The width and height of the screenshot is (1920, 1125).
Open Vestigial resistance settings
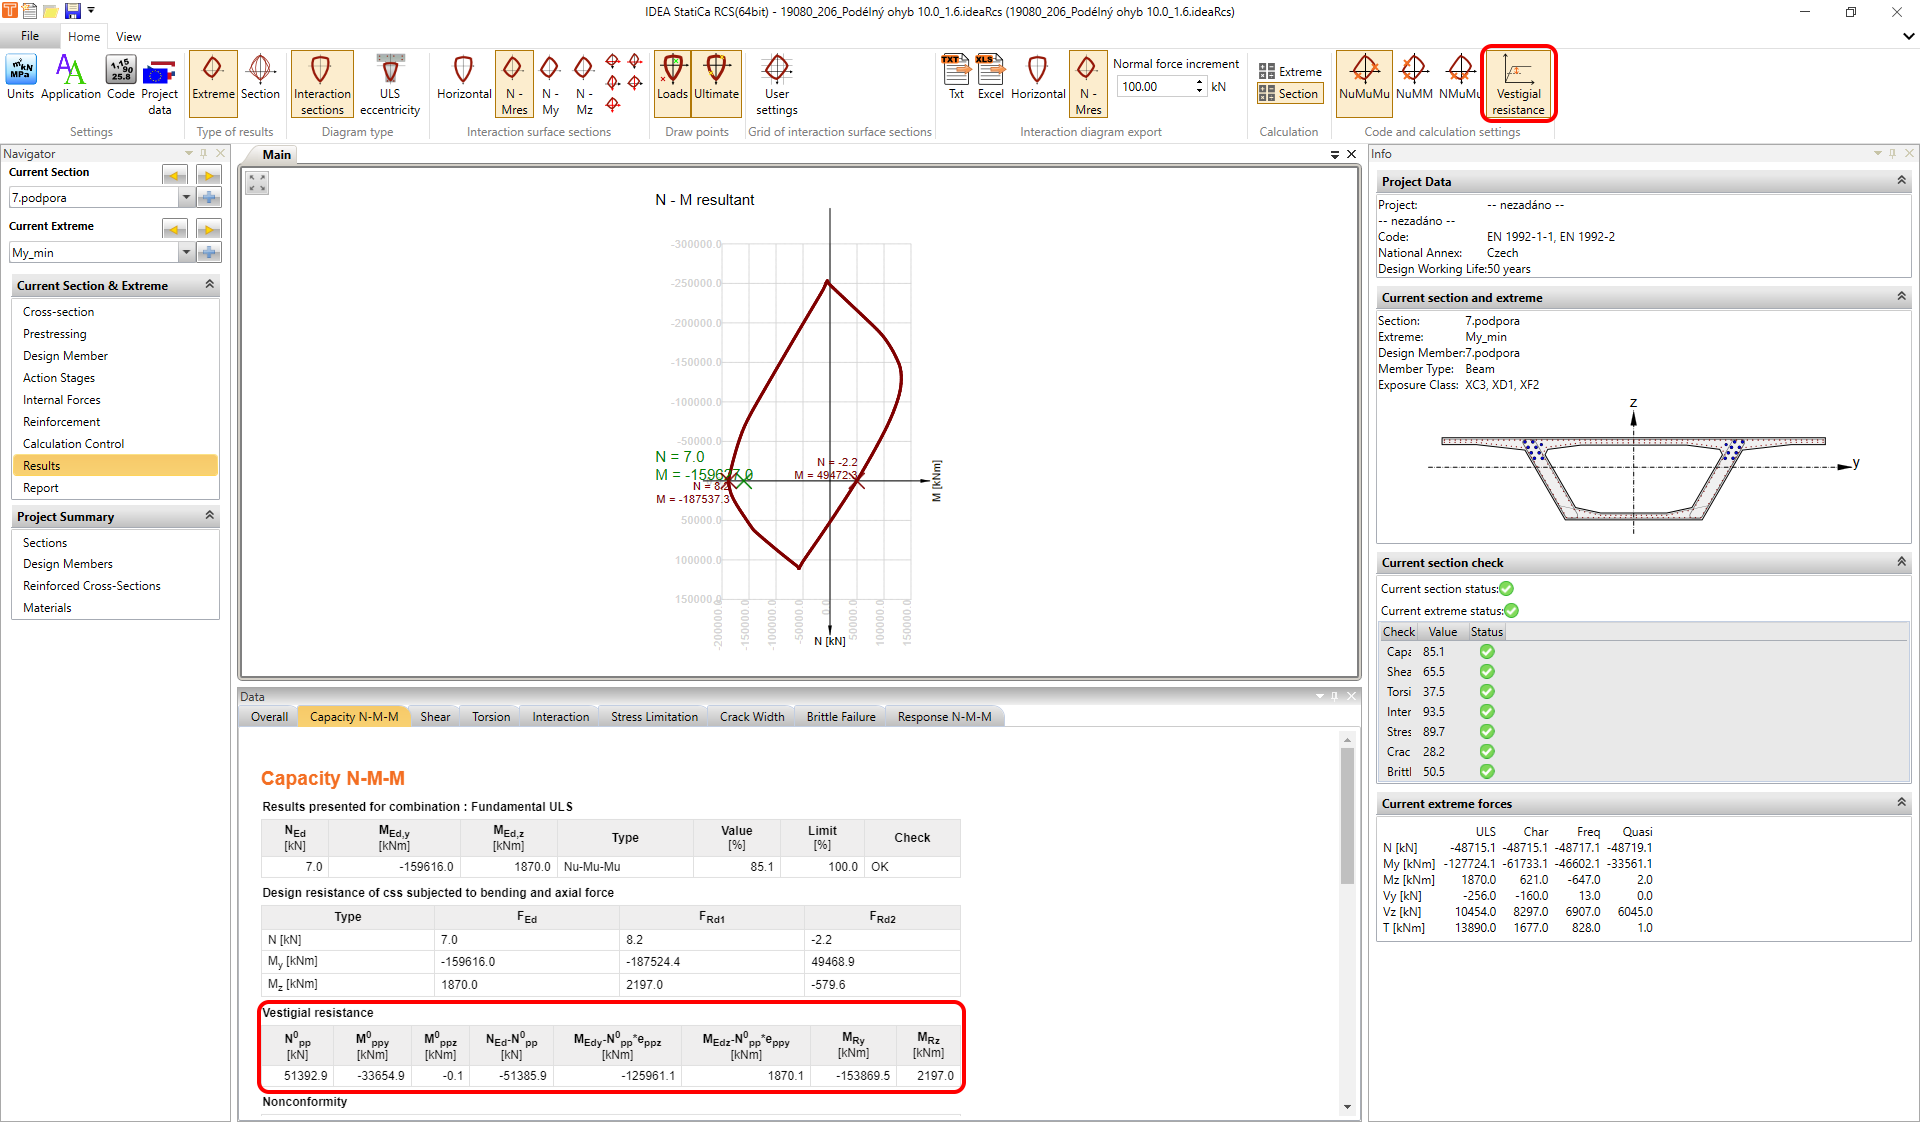tap(1518, 83)
